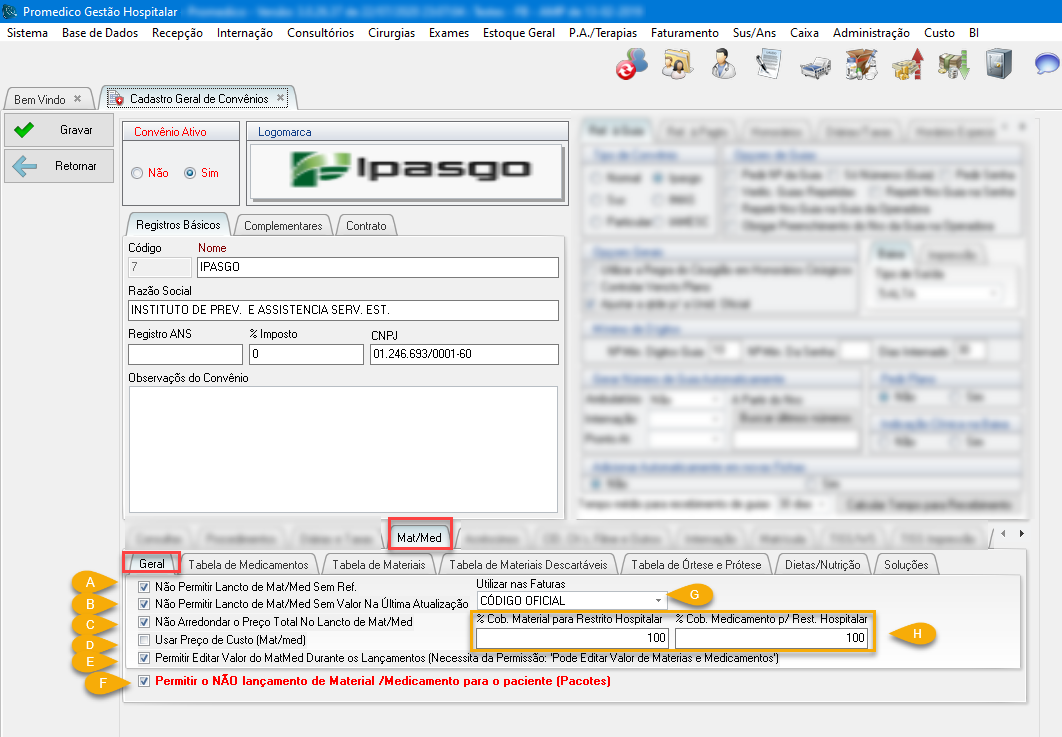Screen dimensions: 1062x737
Task: Uncheck 'Não Permitir Lancto de Mat/Med Sem Ref.'
Action: tap(145, 587)
